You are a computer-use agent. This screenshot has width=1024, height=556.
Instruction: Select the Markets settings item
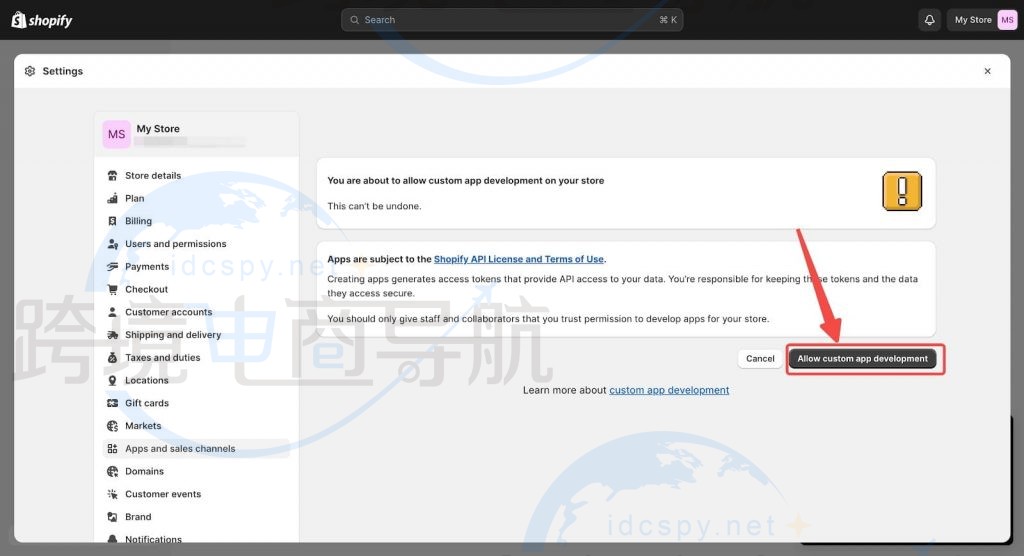pos(143,426)
